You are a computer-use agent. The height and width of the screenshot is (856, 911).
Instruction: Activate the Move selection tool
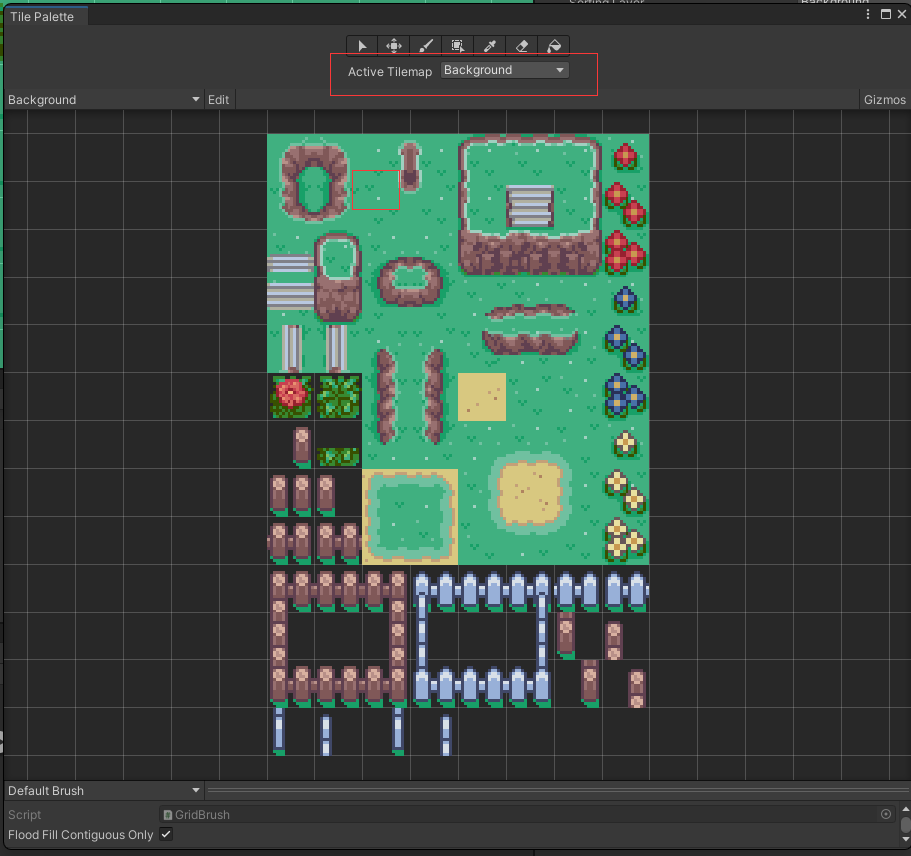tap(394, 46)
